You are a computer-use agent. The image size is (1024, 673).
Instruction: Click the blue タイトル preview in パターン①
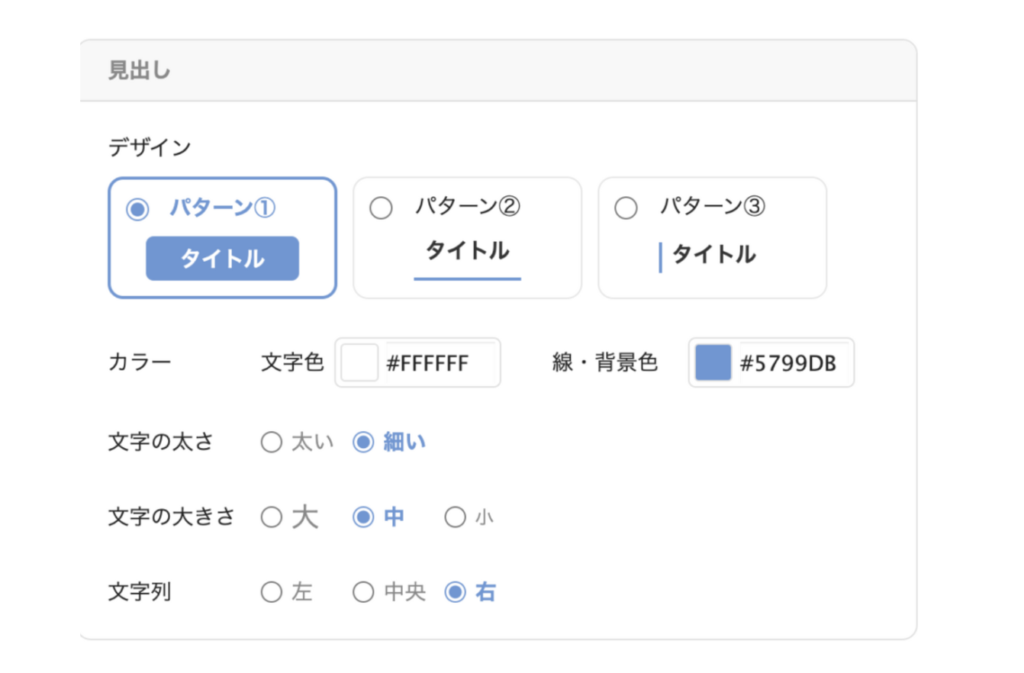point(222,258)
